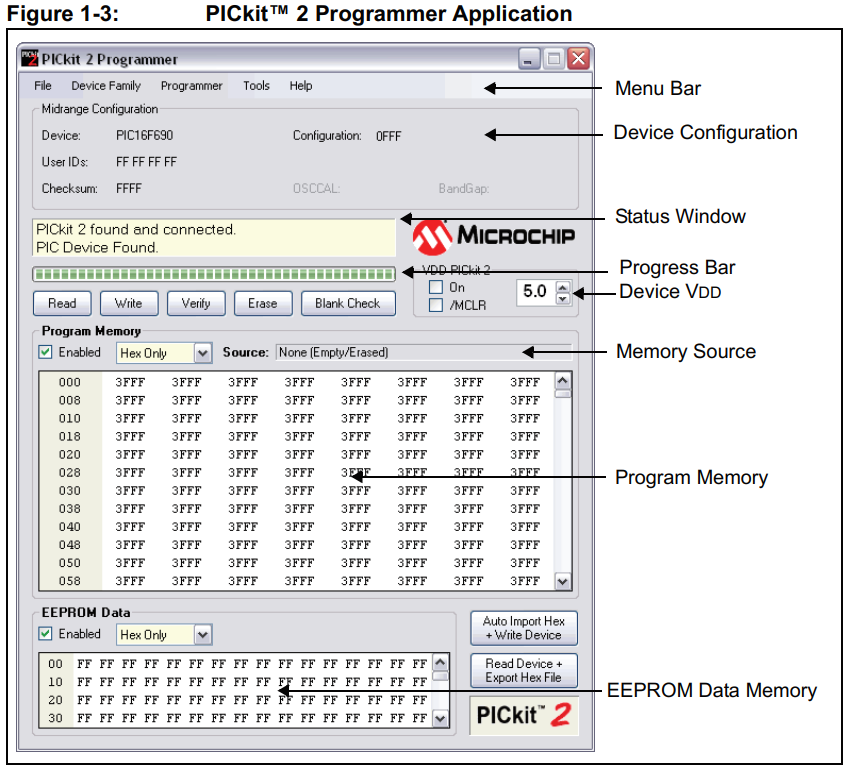
Task: Click the status message window
Action: 214,238
